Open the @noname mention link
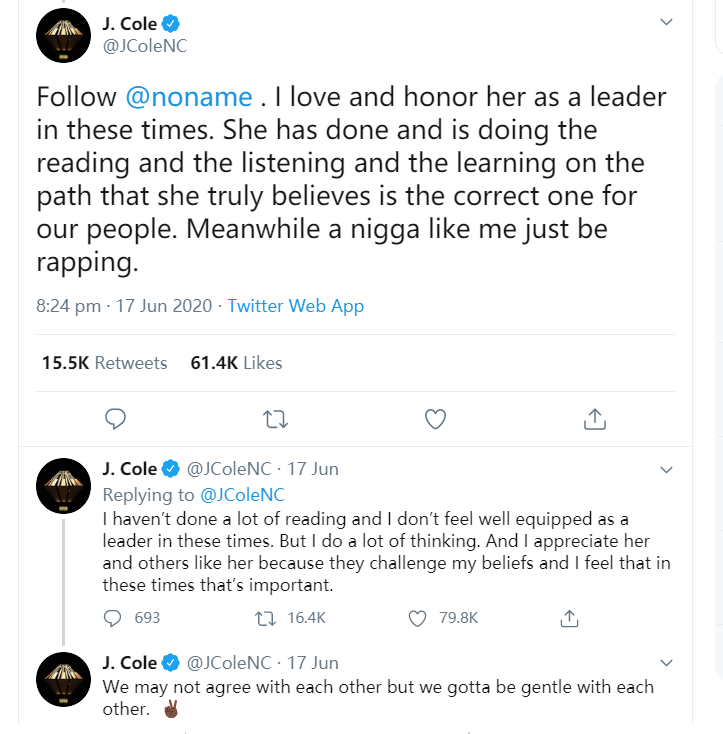 [x=189, y=97]
